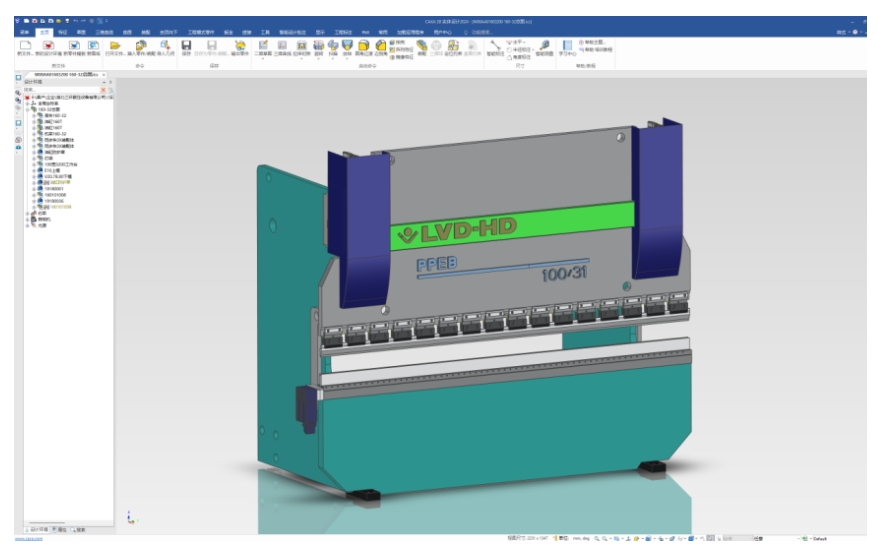Select the Chamfer (边倒角) icon
877x556 pixels.
(380, 45)
